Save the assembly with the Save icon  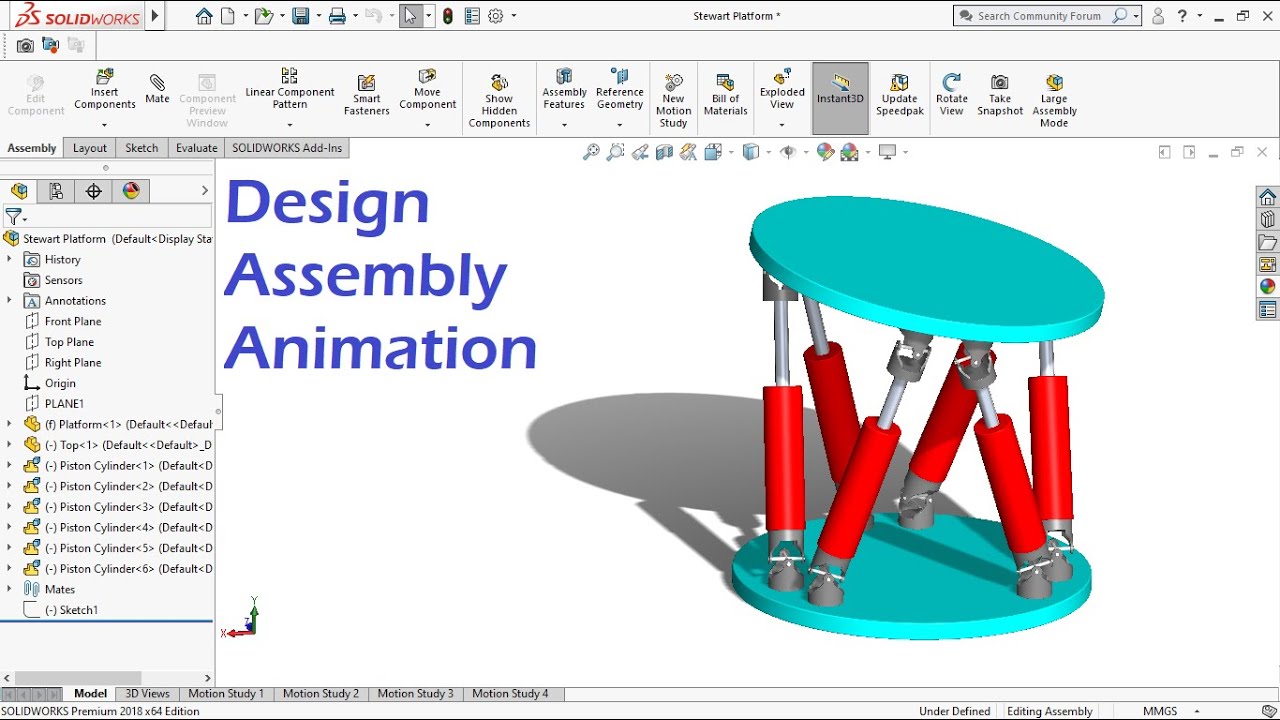tap(300, 16)
